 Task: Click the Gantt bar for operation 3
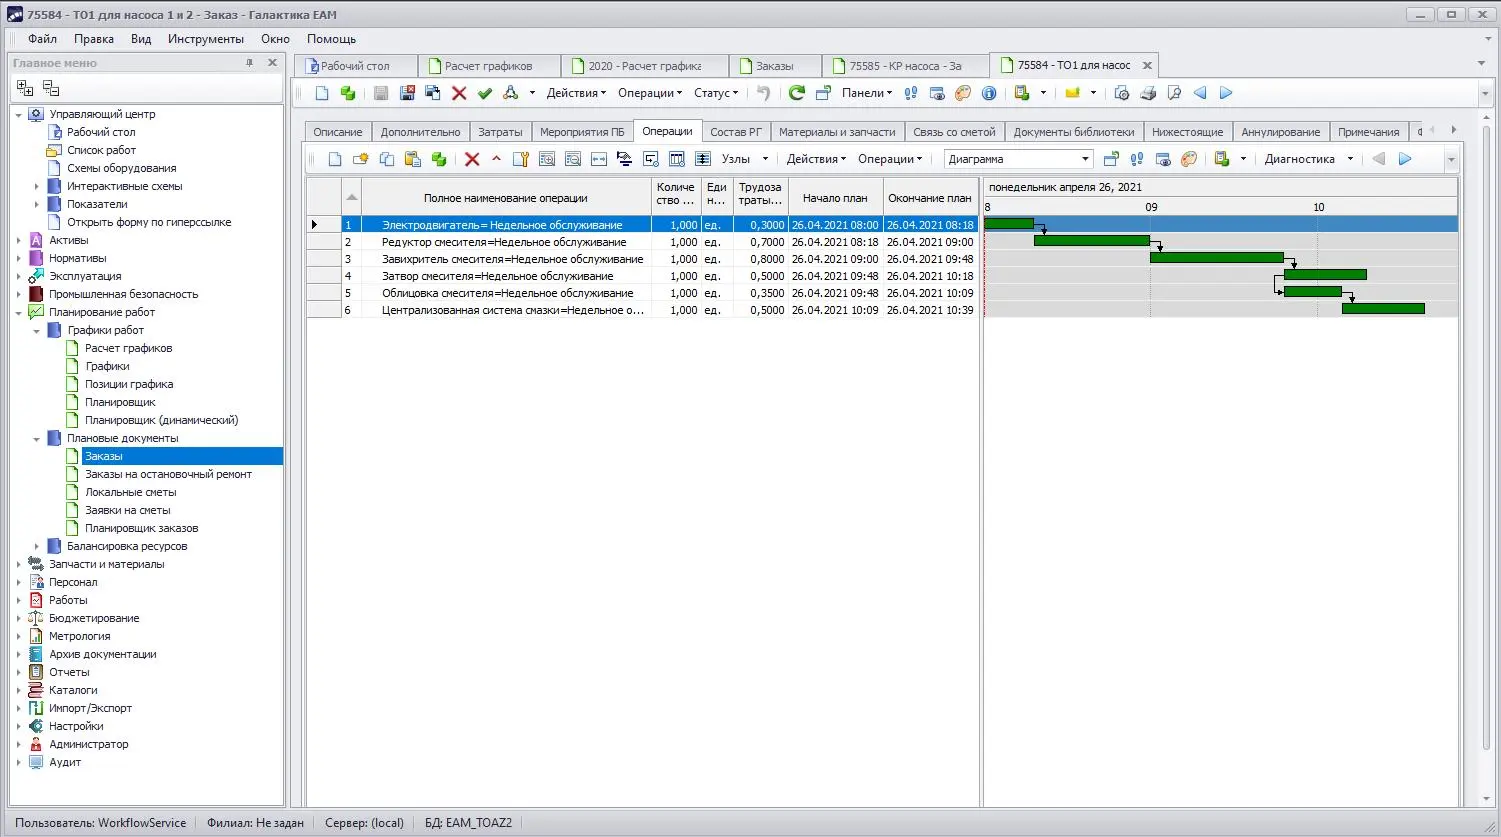(1216, 258)
